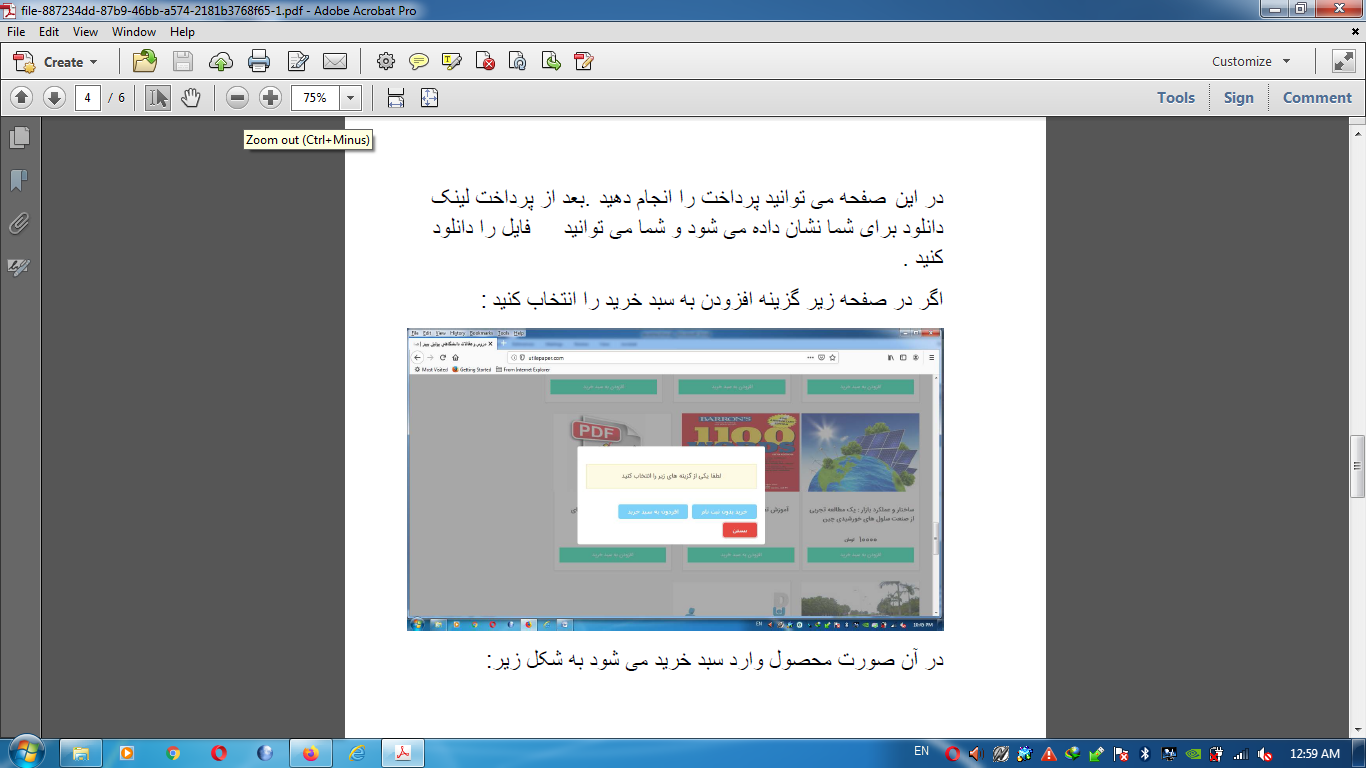Toggle read mode expand icon

[1343, 61]
